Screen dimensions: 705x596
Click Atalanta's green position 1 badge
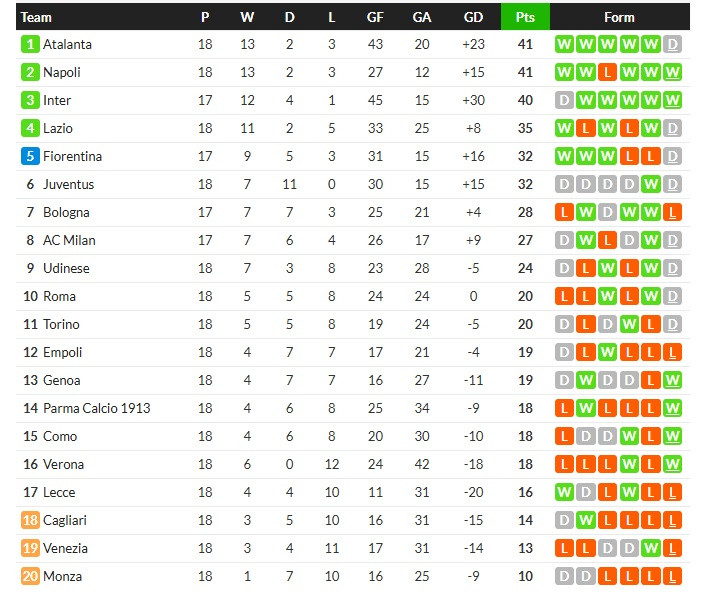30,44
